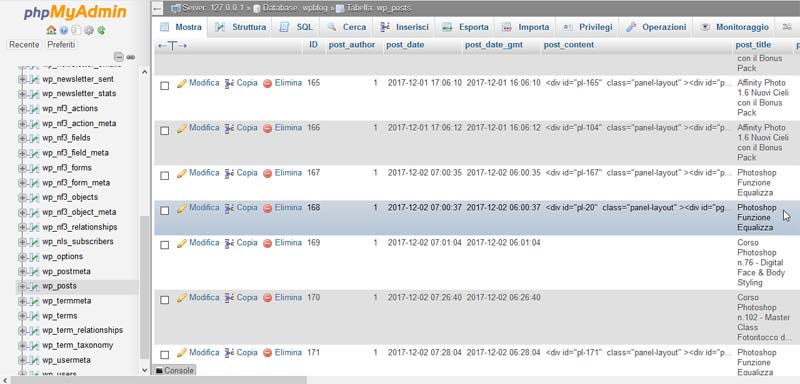Click the table icon beside wp_newsletter_sent
Viewport: 800px width, 384px height.
coord(34,80)
